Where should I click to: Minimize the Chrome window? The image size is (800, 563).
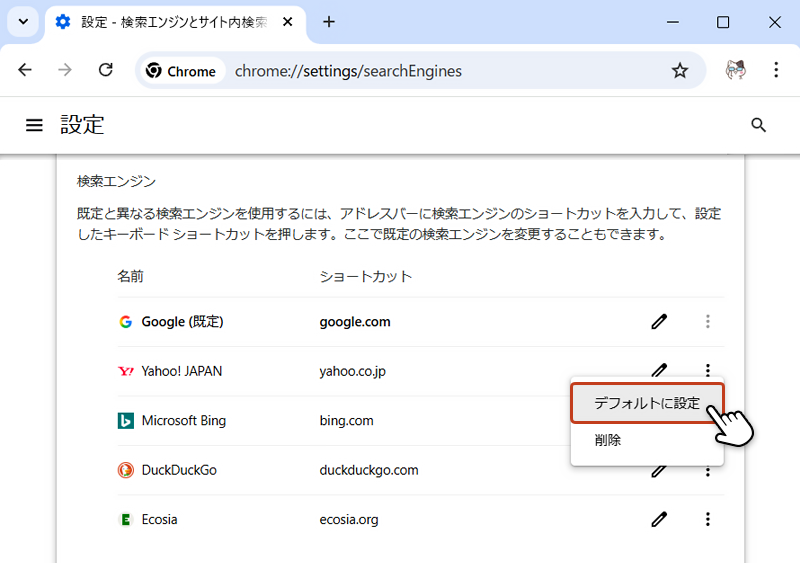(x=673, y=22)
